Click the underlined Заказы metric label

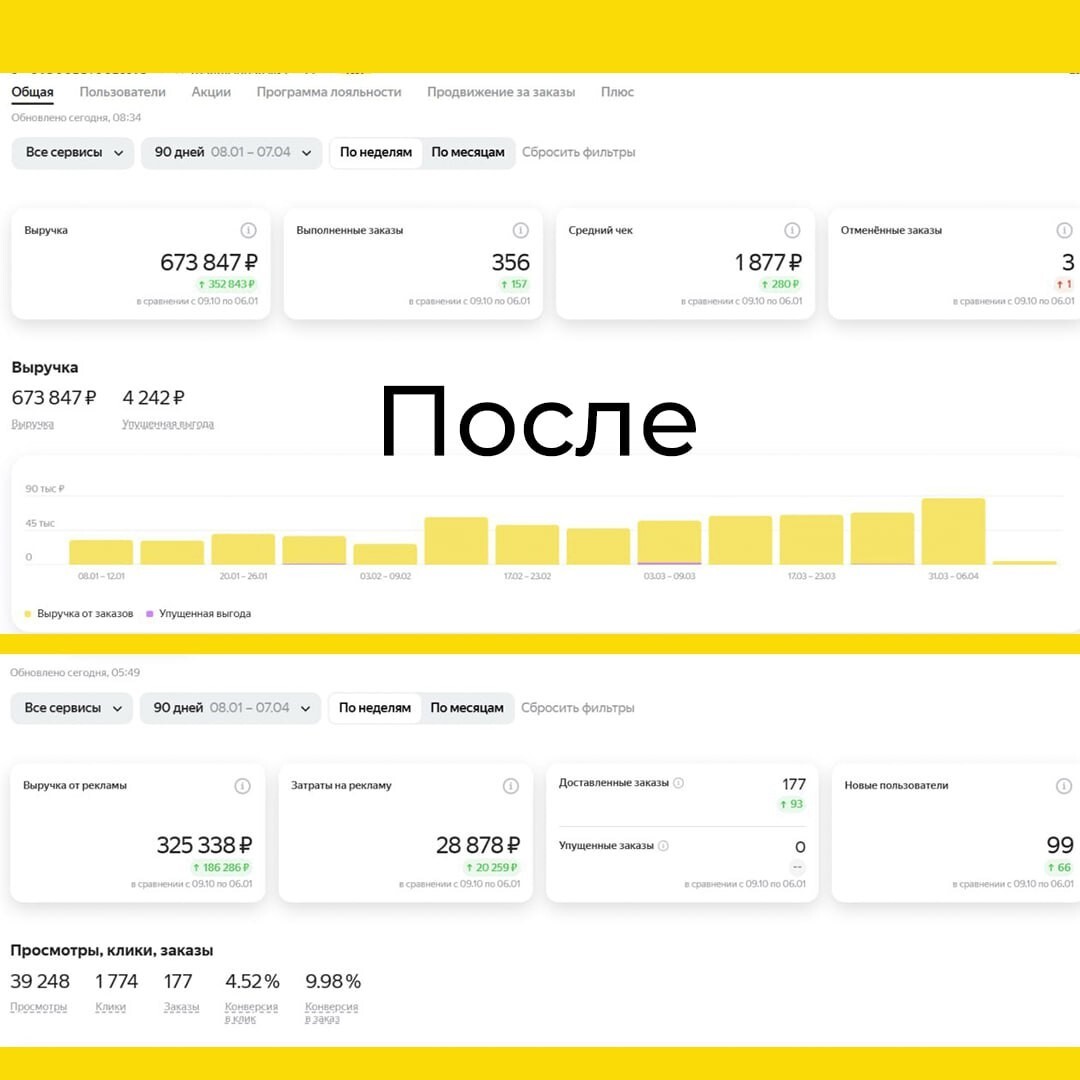pos(181,1007)
